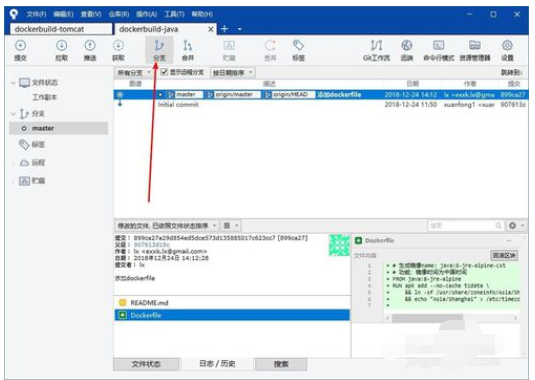
Task: Click the Remote (远端) globe icon
Action: pos(407,45)
